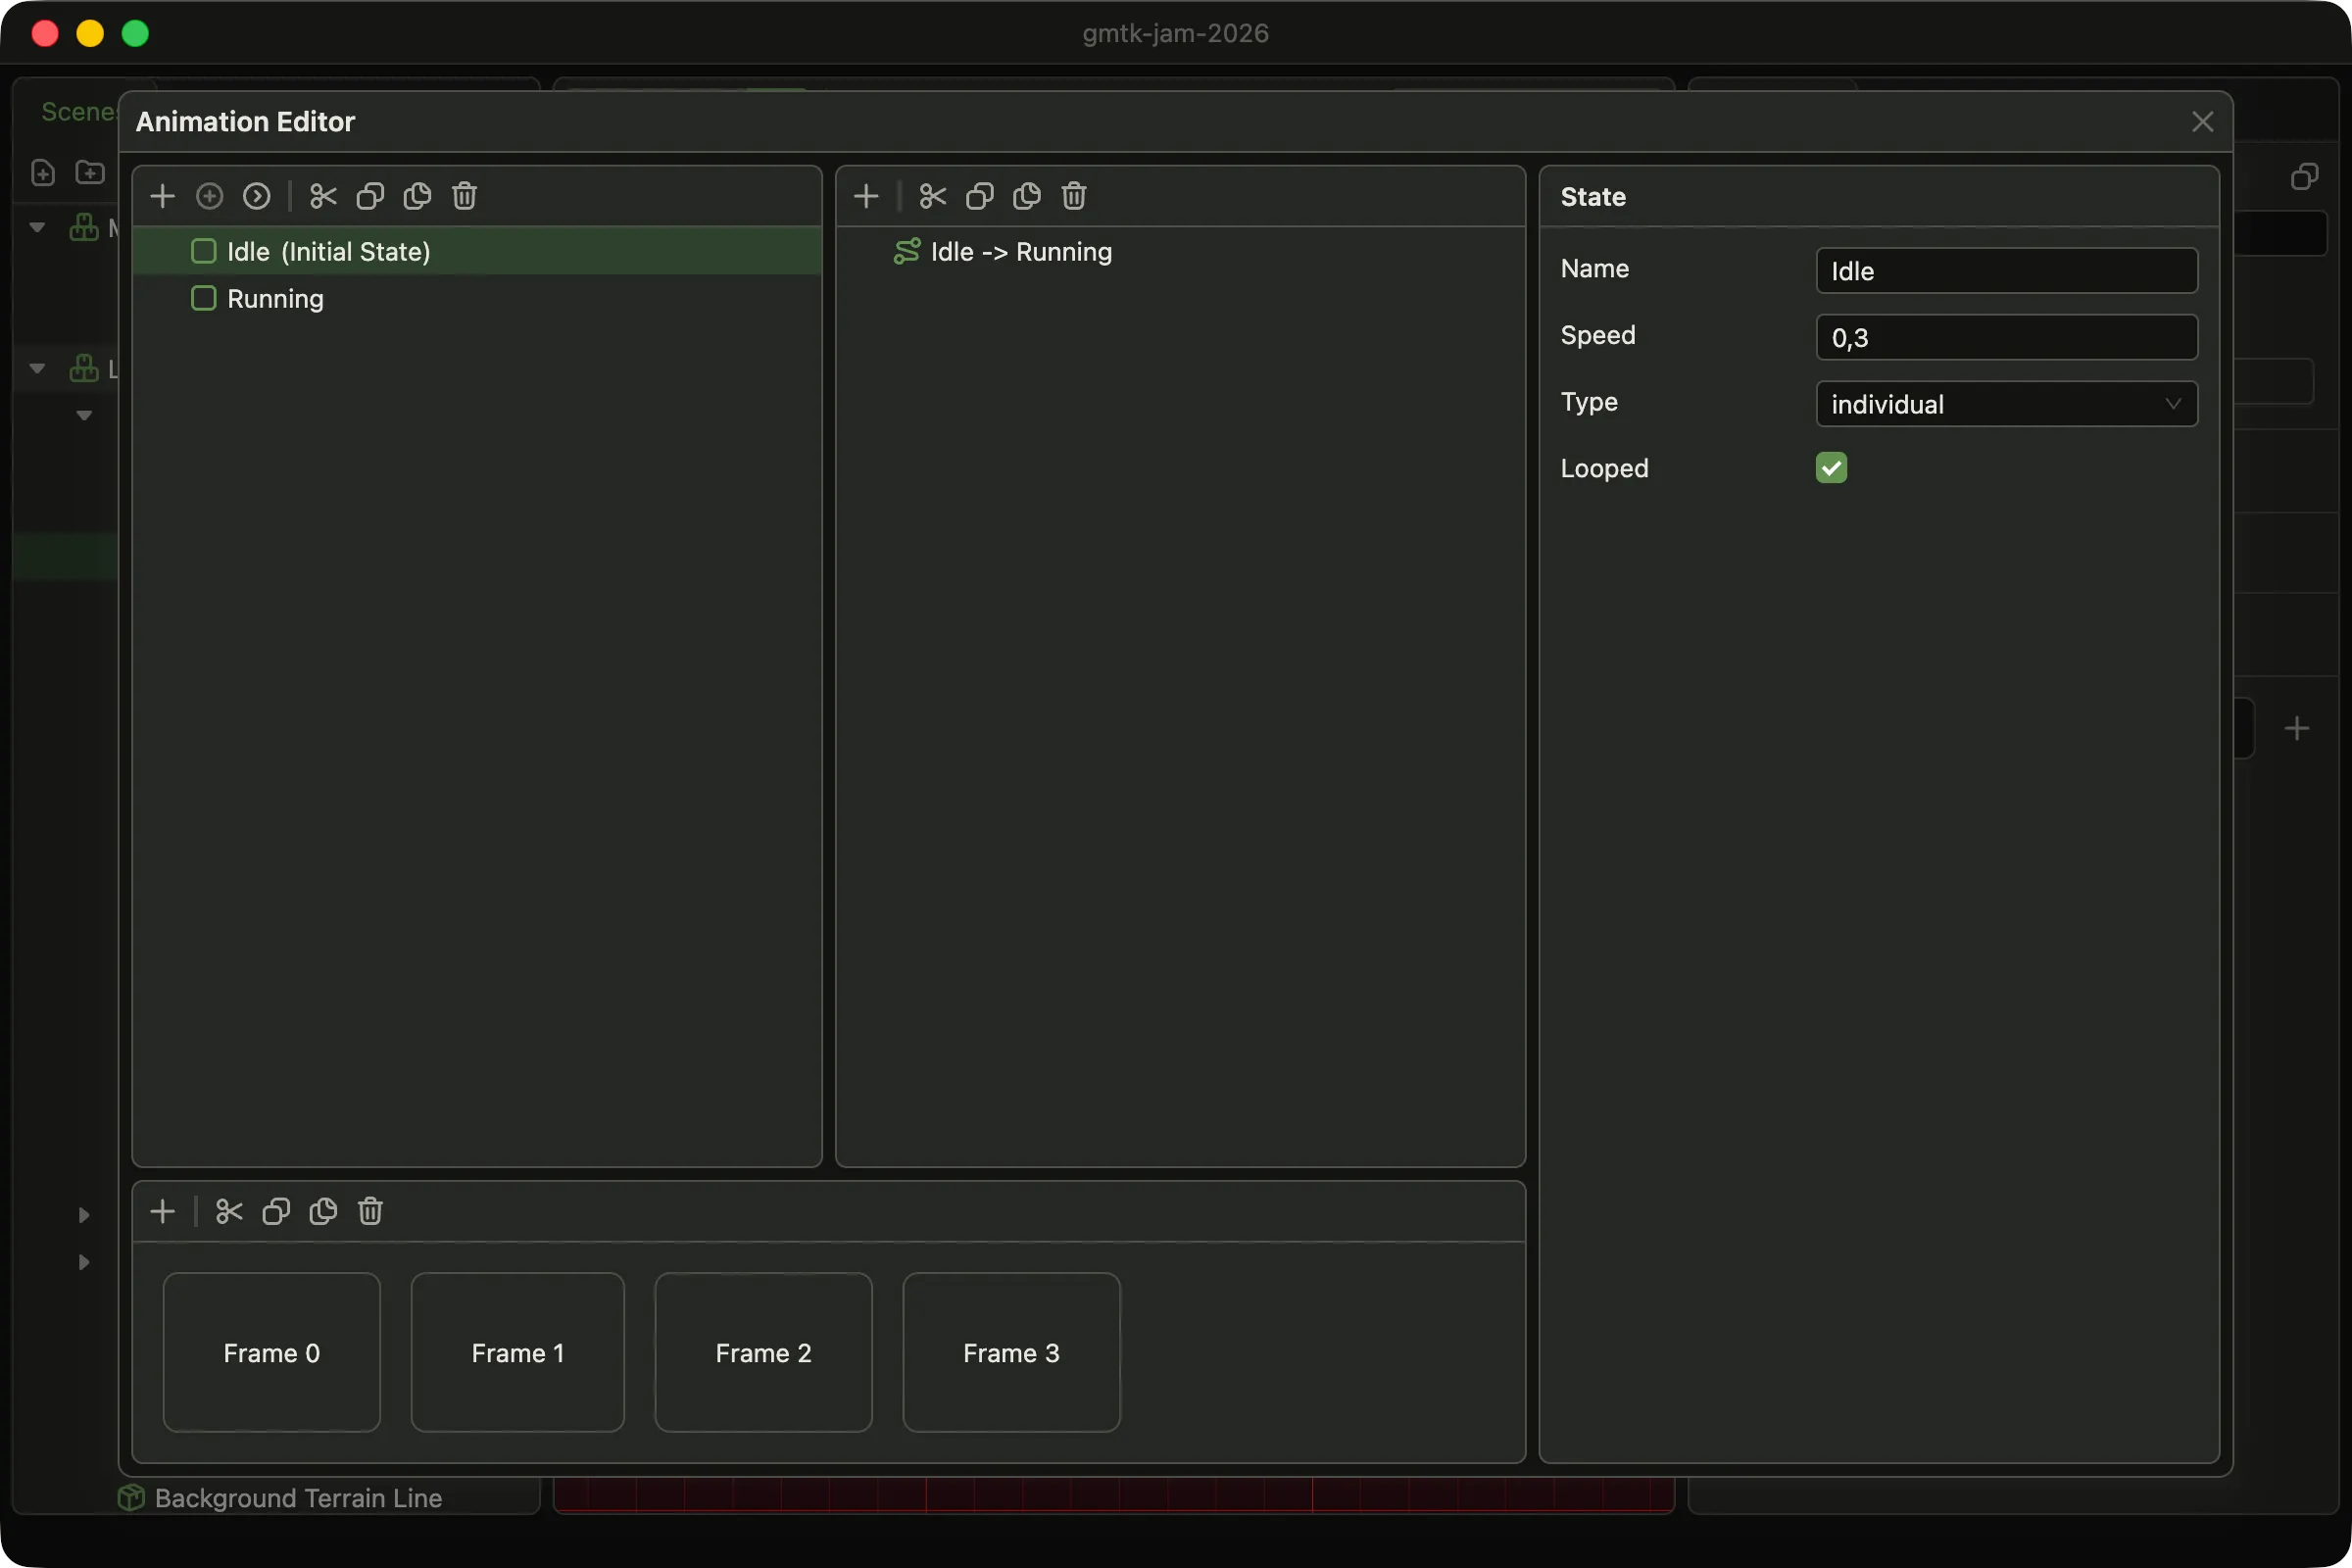The image size is (2352, 1568).
Task: Open the Type dropdown set to individual
Action: point(2006,404)
